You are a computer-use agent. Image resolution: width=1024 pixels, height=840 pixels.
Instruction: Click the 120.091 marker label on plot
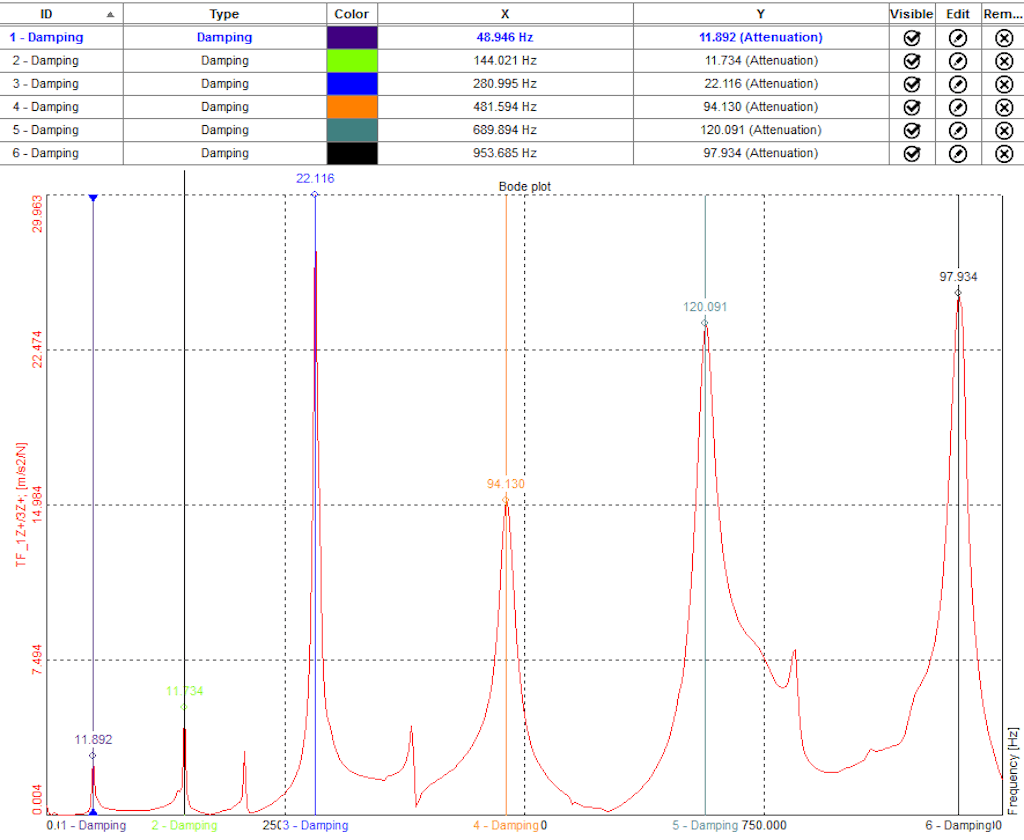pos(705,307)
